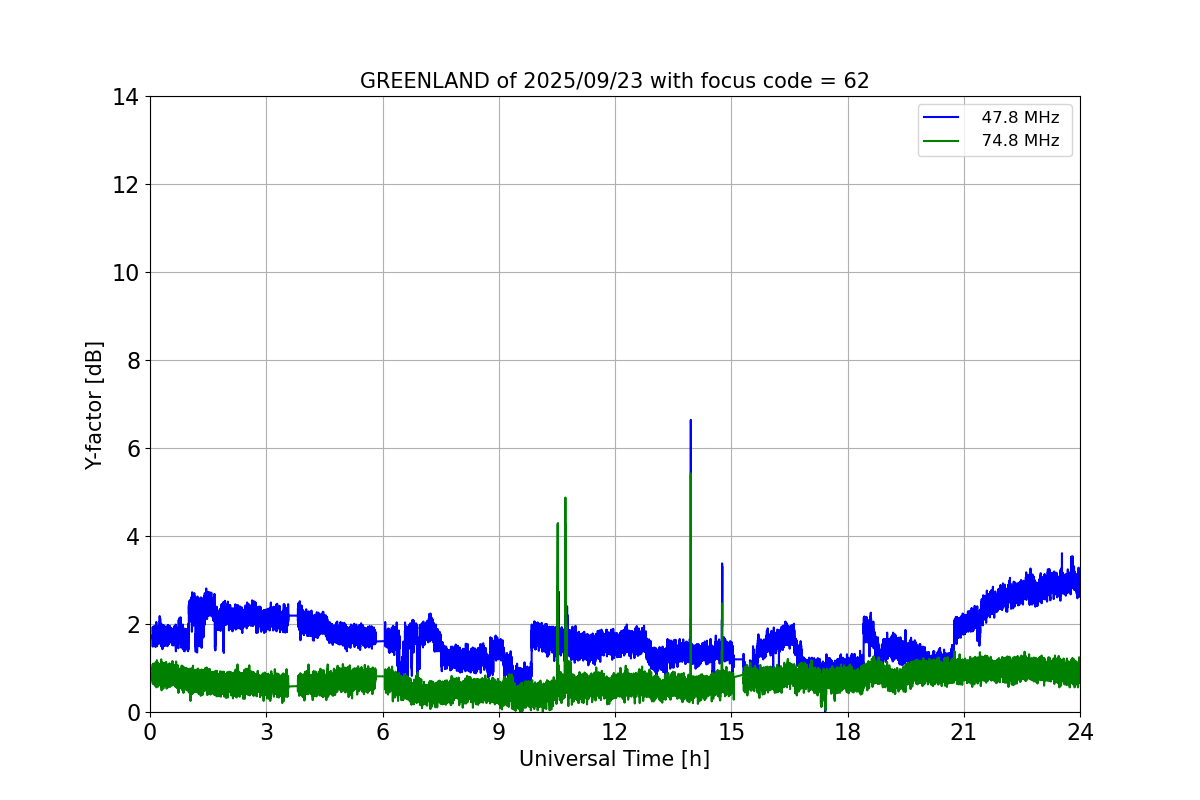Click the green spike peak near 10.7 h

coord(565,499)
